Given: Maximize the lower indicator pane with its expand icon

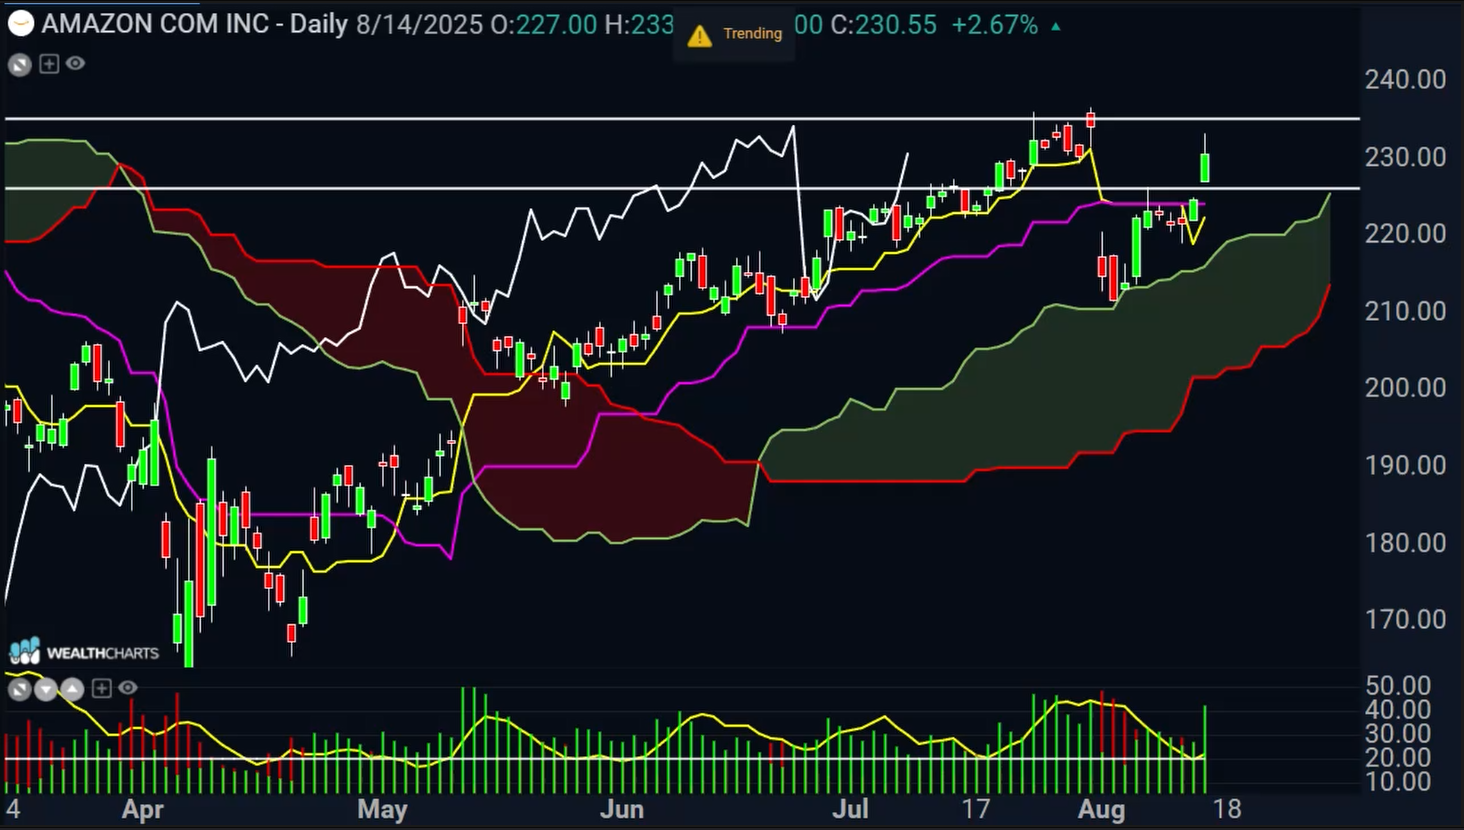Looking at the screenshot, I should [20, 688].
